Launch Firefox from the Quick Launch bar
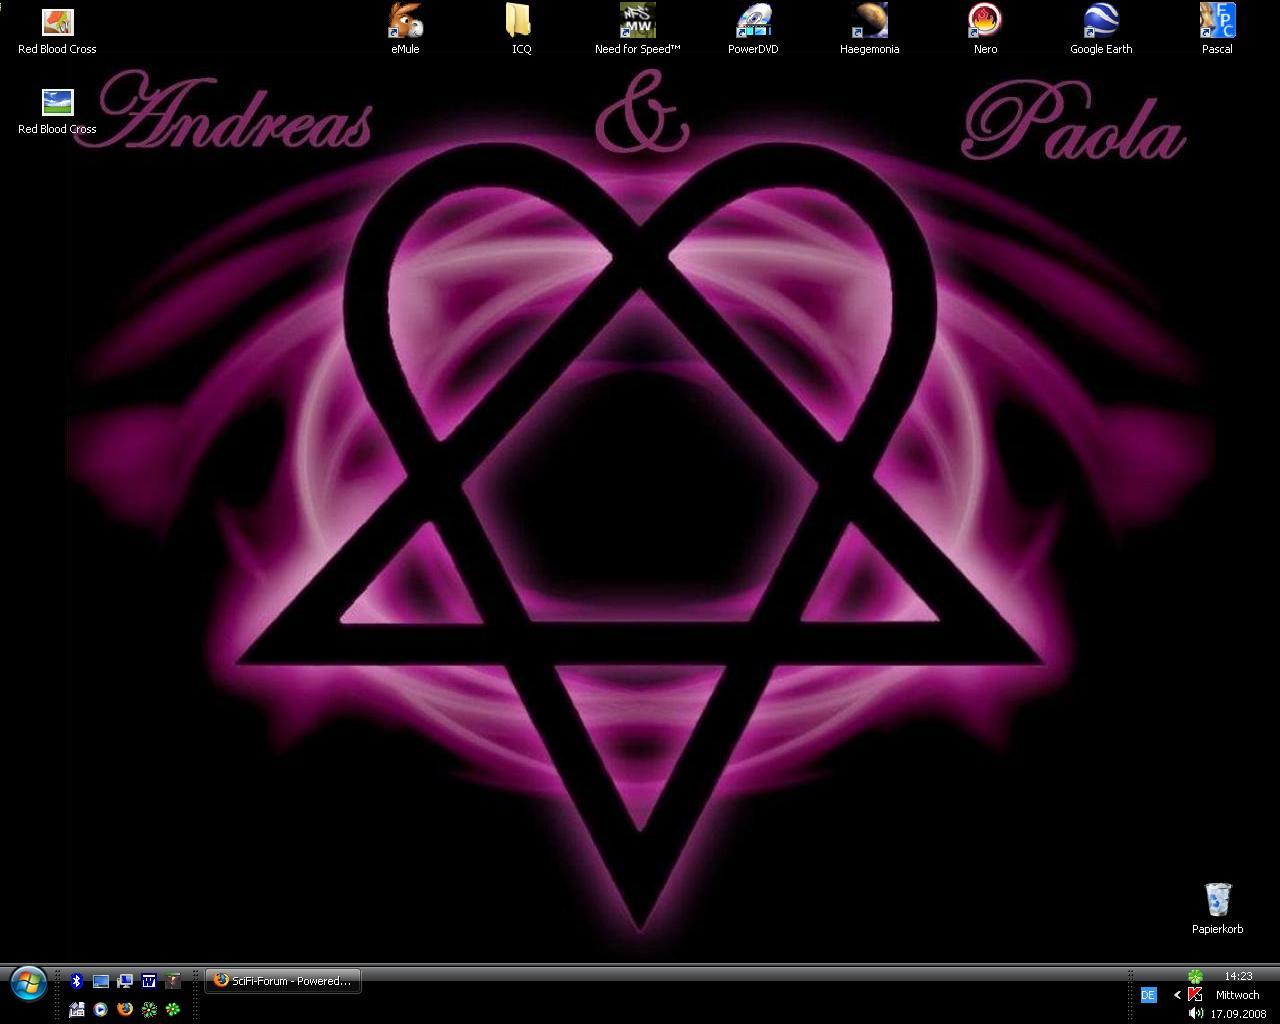1280x1024 pixels. [124, 1010]
